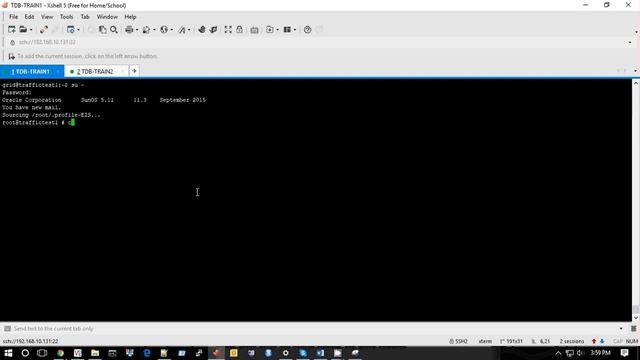Expand the Properties icon dropdown arrow
Viewport: 640px width, 360px height.
coord(78,30)
